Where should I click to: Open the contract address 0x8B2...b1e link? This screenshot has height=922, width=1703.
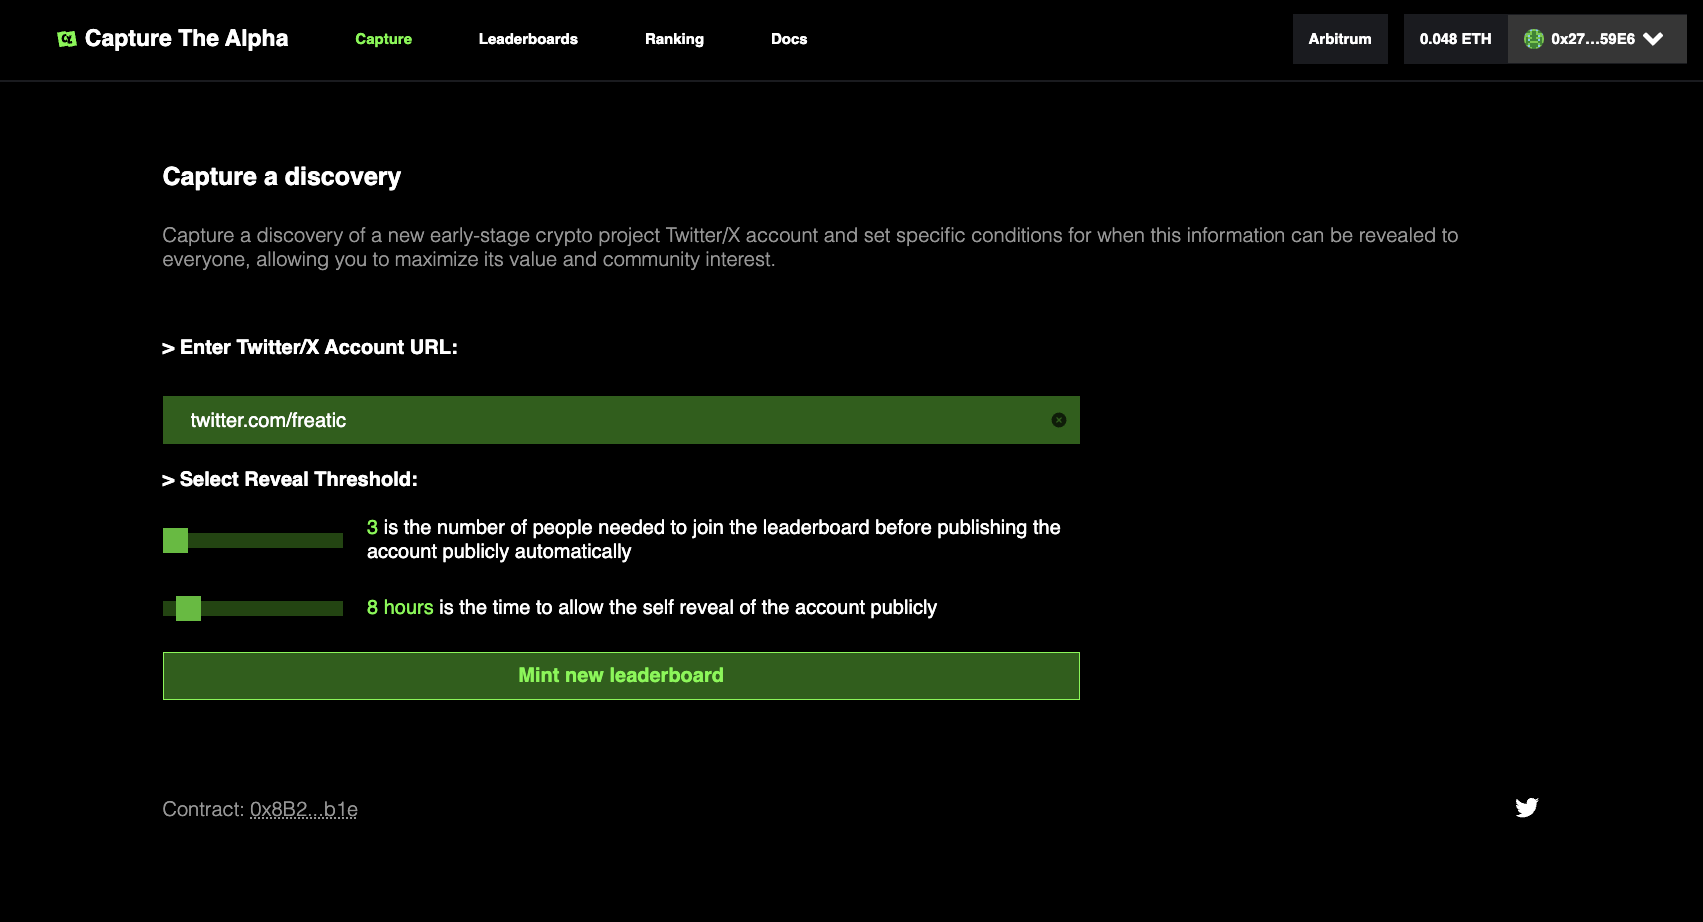303,809
